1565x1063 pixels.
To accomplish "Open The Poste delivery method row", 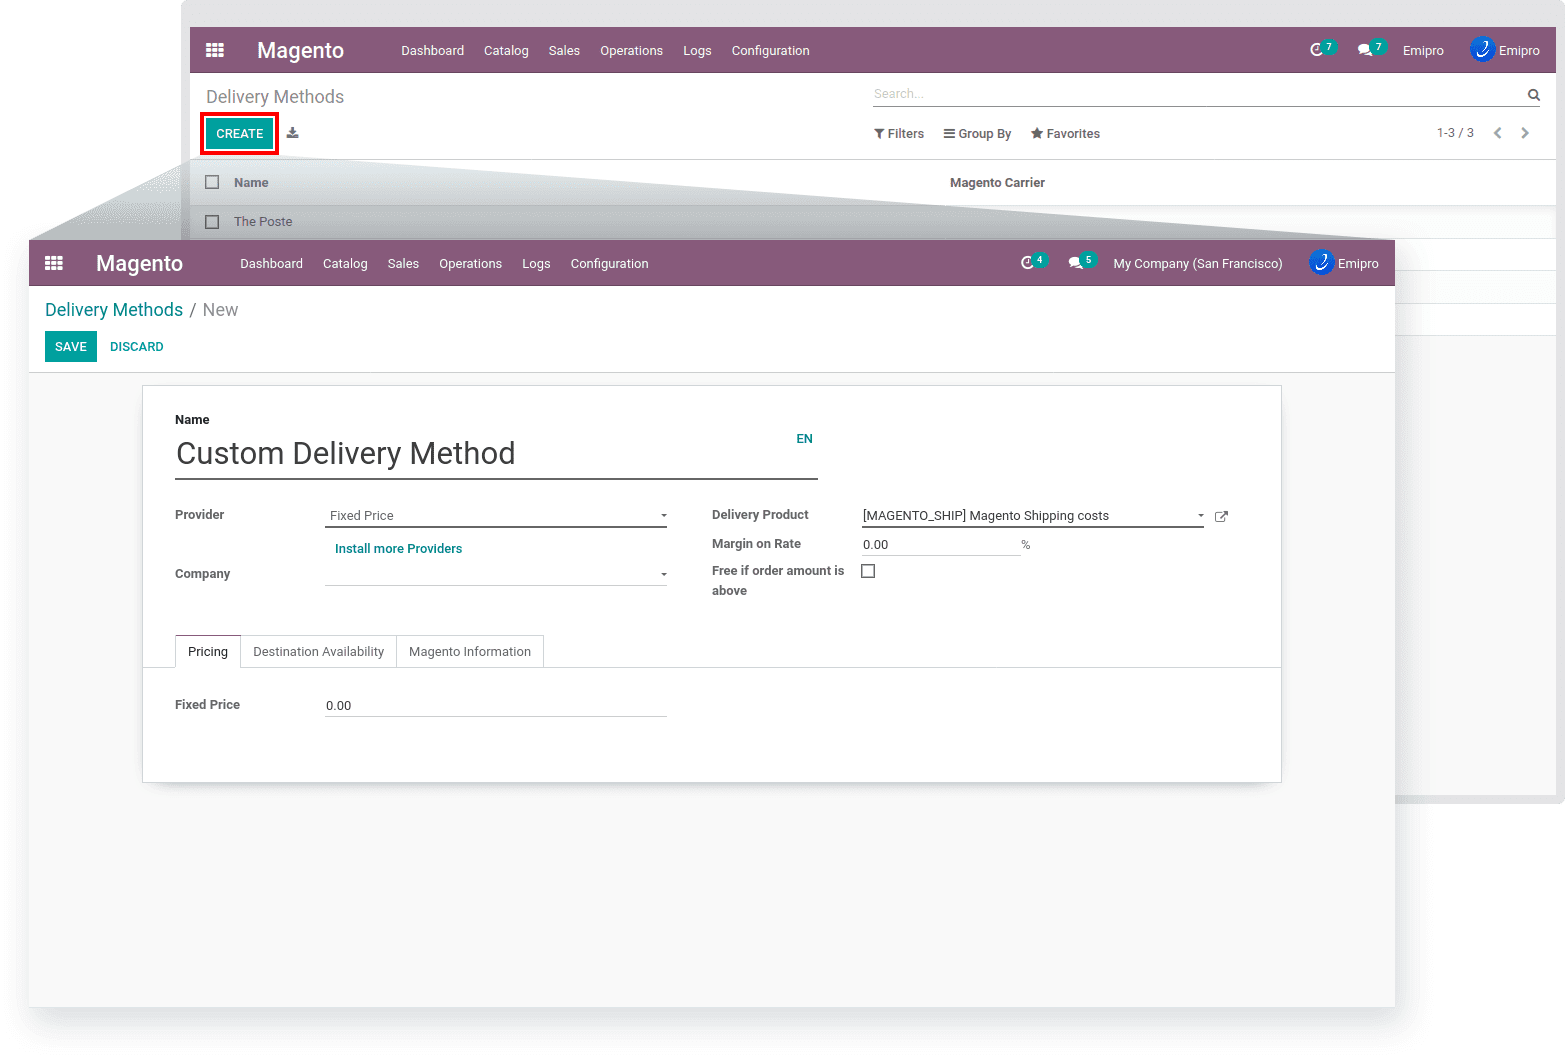I will click(x=263, y=222).
